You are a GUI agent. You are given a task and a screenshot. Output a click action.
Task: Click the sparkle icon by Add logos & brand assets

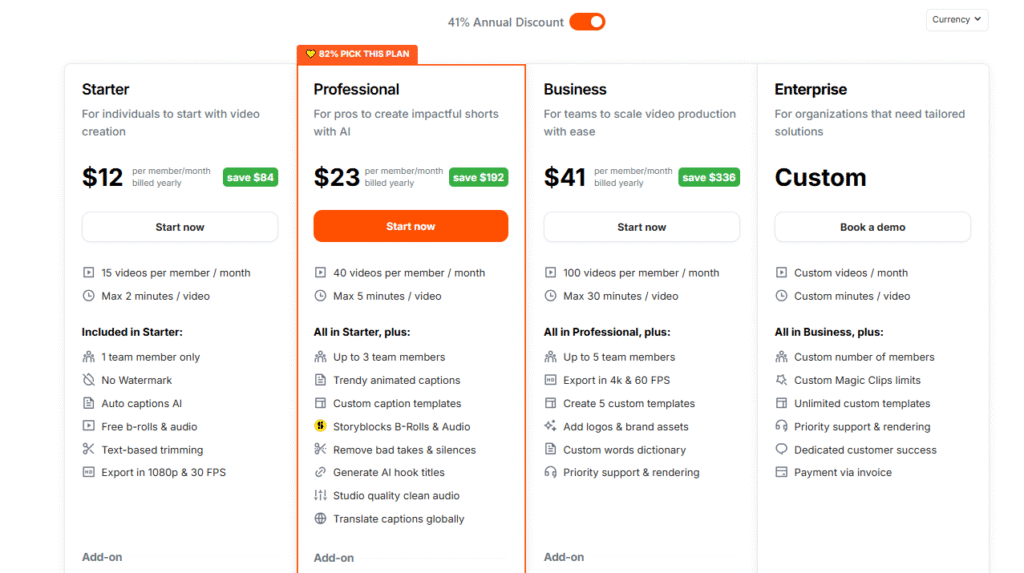coord(551,426)
